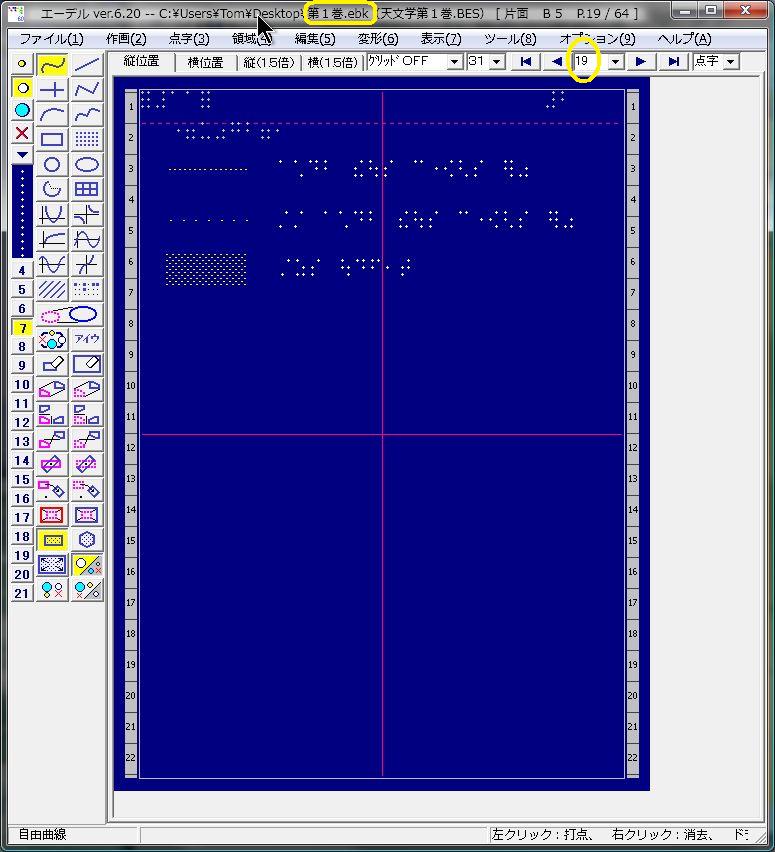Select the small dot size option

pos(22,65)
